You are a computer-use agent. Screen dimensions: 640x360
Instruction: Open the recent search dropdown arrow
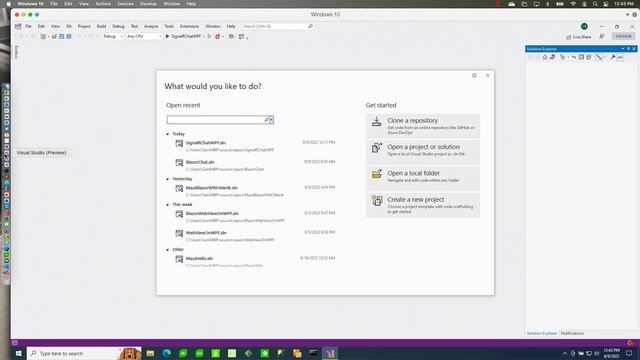pos(271,120)
